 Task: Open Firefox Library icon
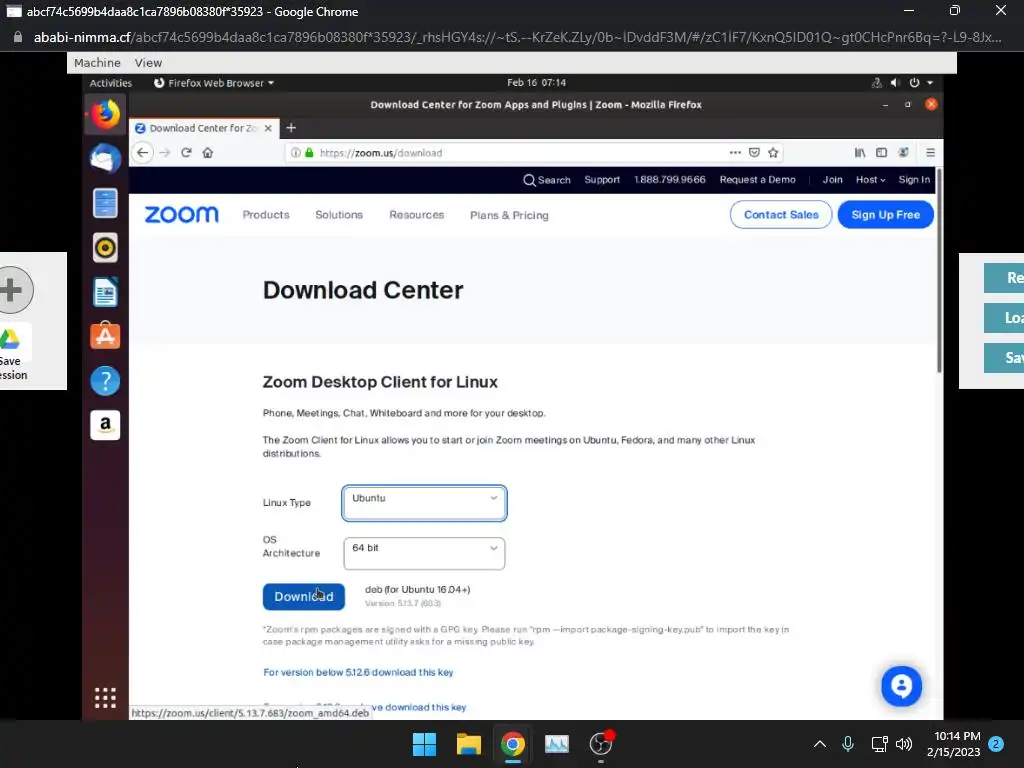[x=860, y=153]
